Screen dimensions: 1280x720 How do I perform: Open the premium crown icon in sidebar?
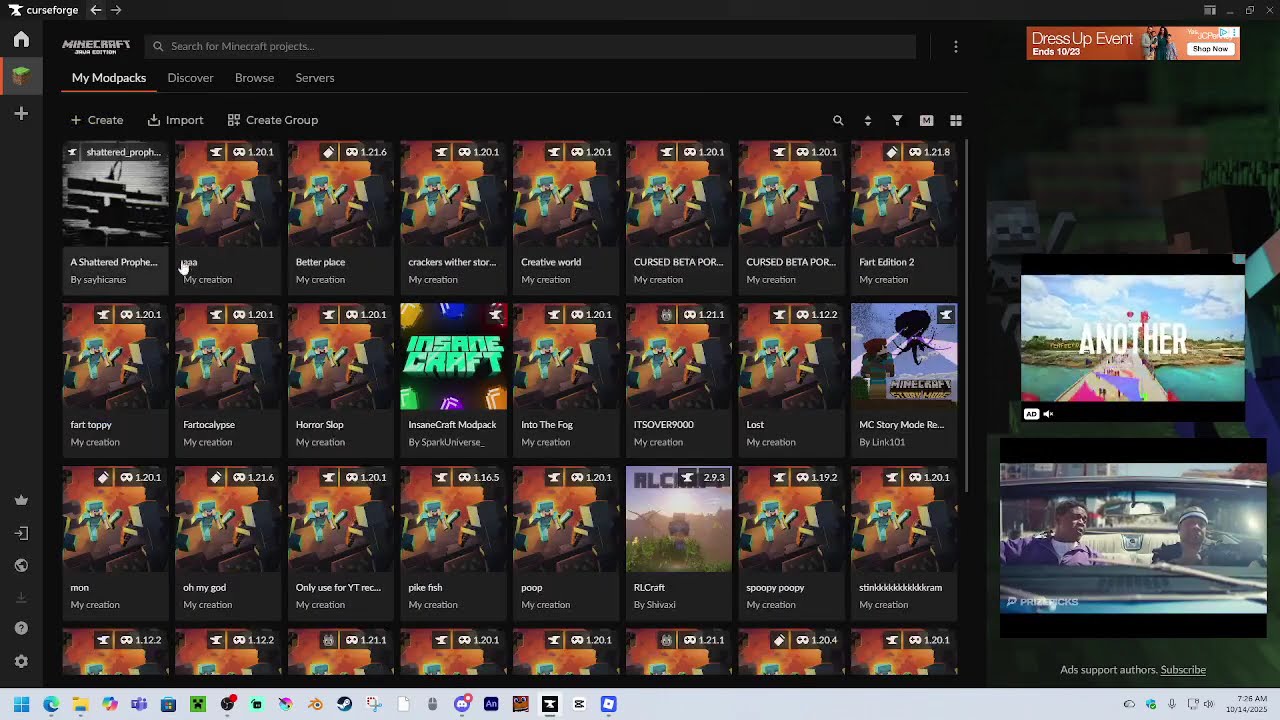click(x=21, y=500)
